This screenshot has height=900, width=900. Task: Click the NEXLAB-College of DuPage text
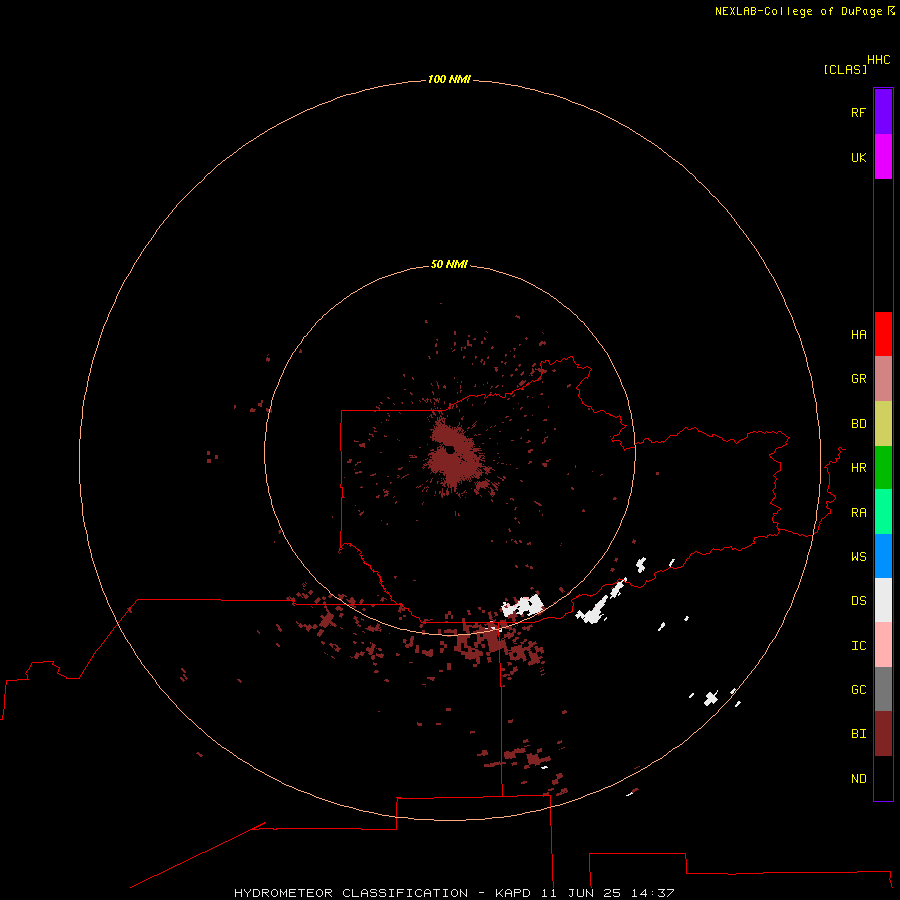(x=798, y=11)
